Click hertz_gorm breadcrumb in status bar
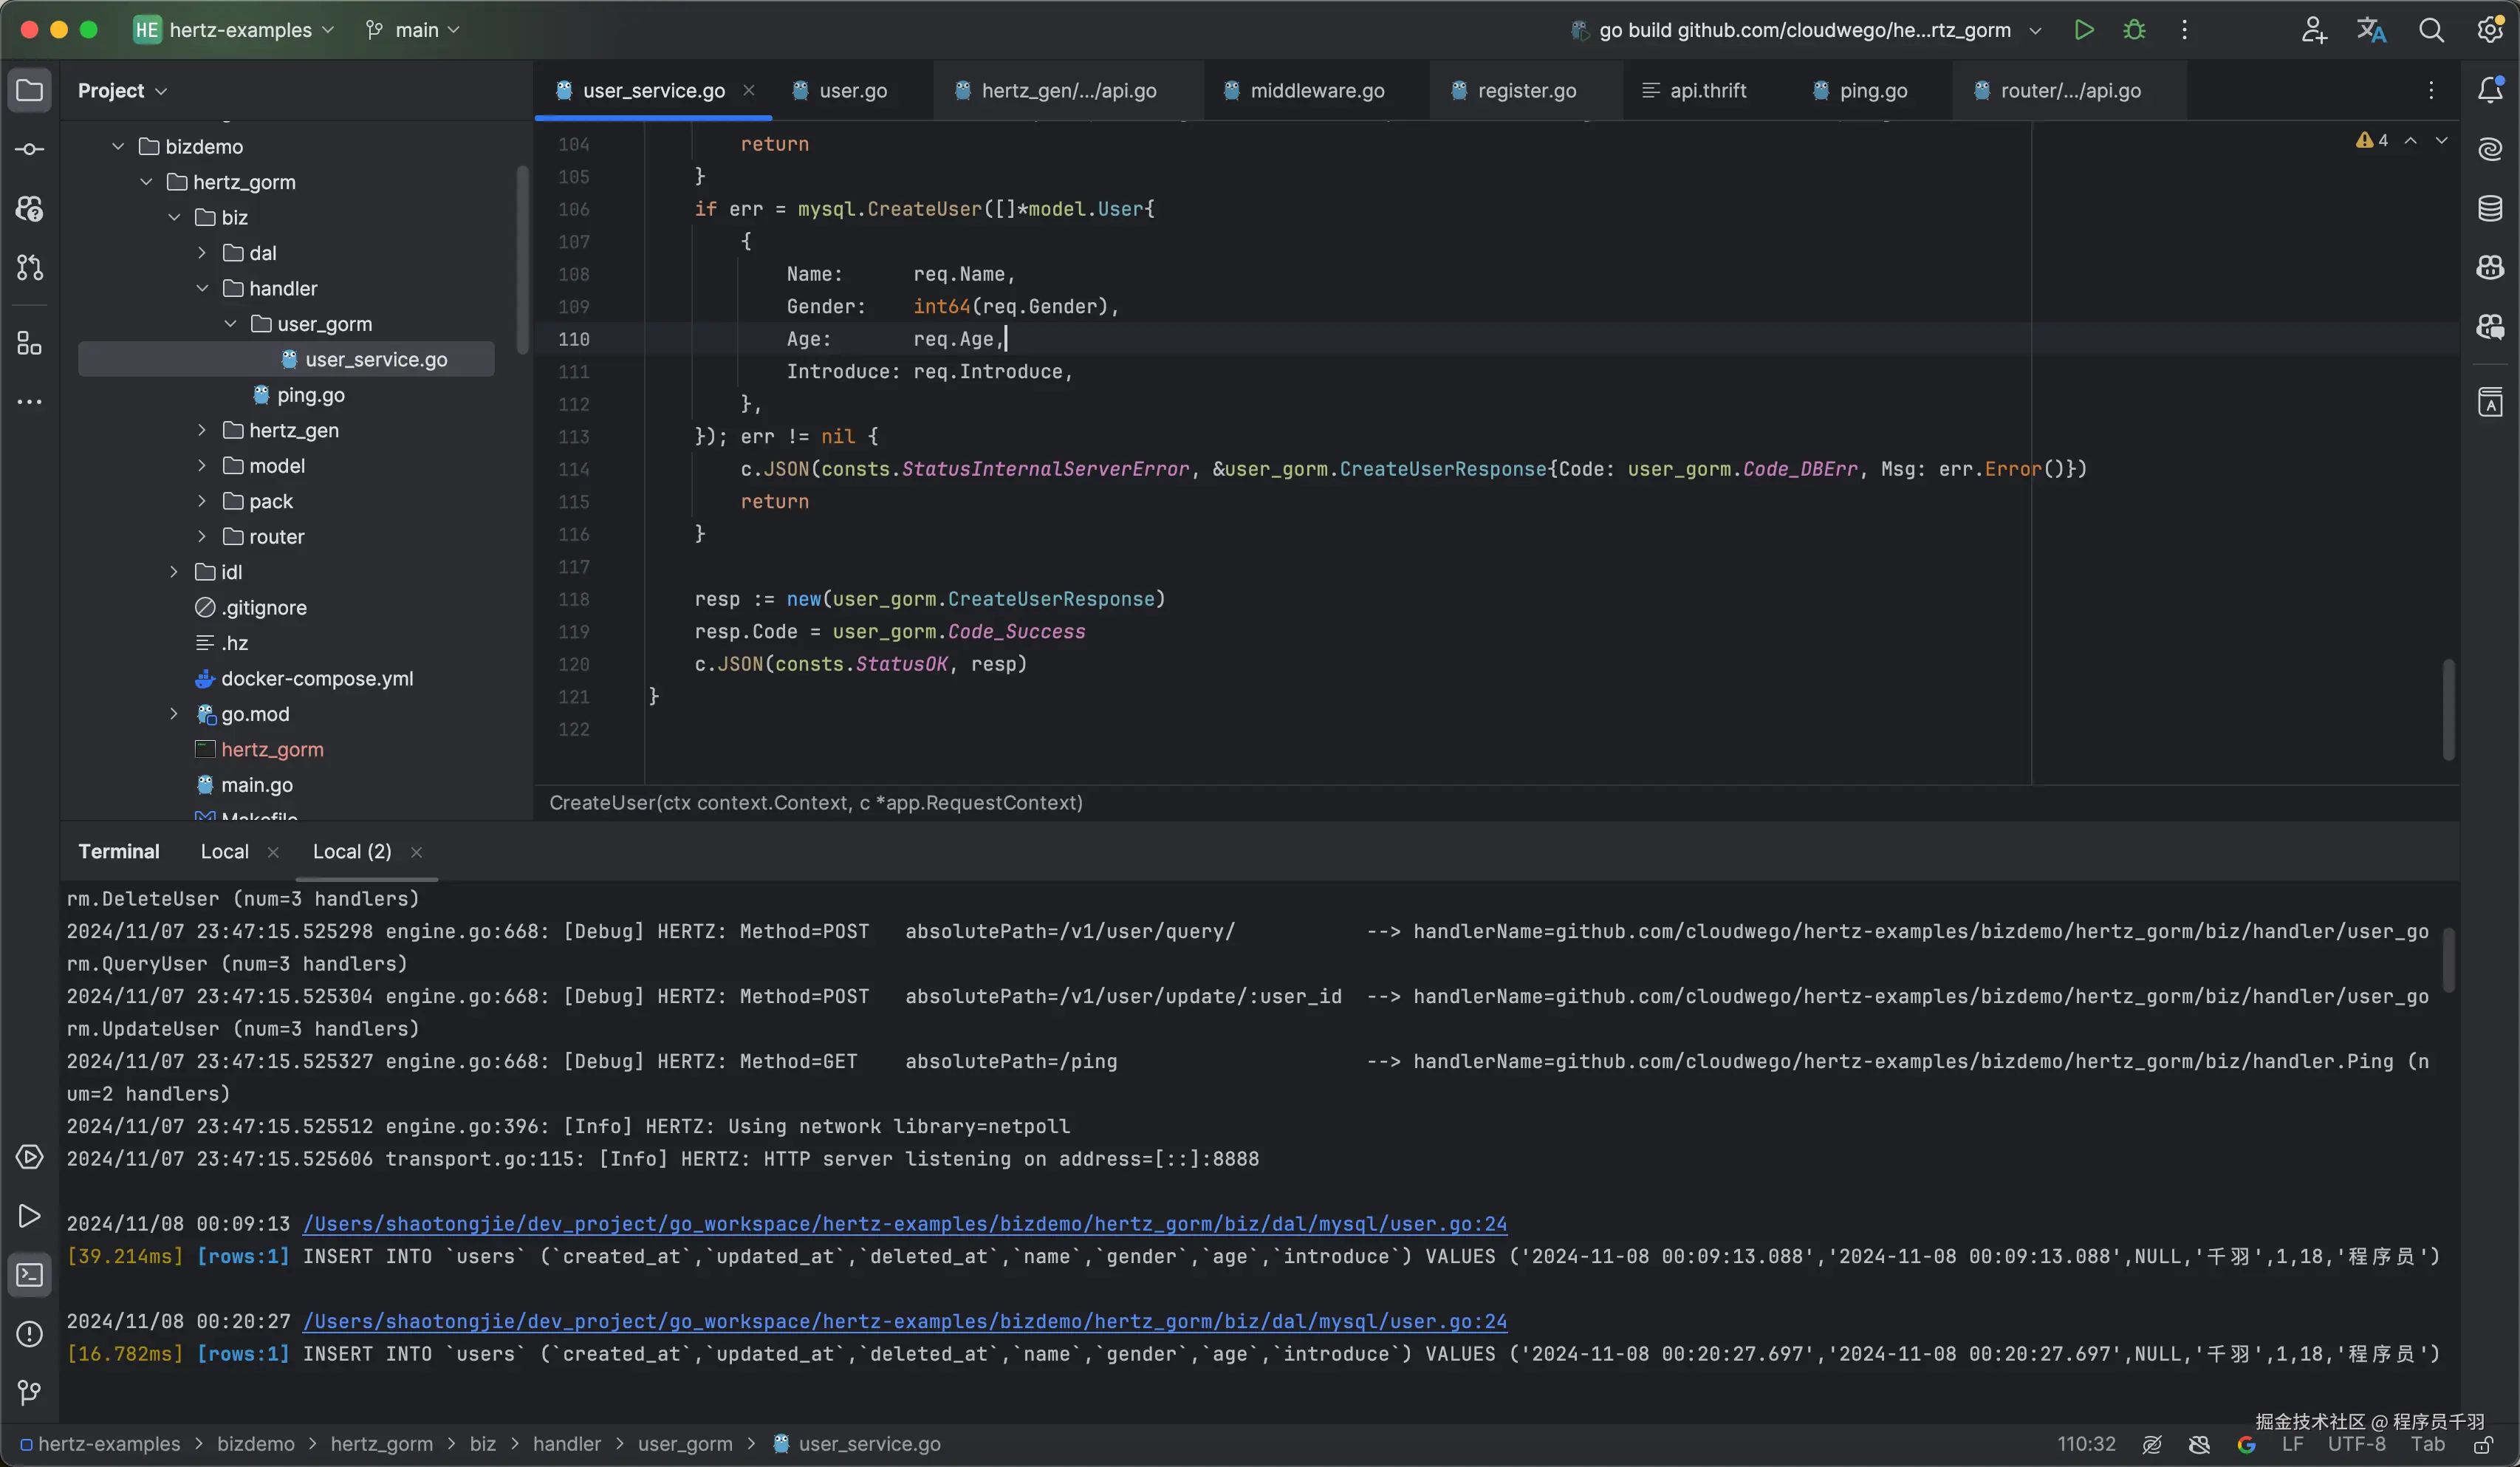This screenshot has width=2520, height=1467. [381, 1444]
